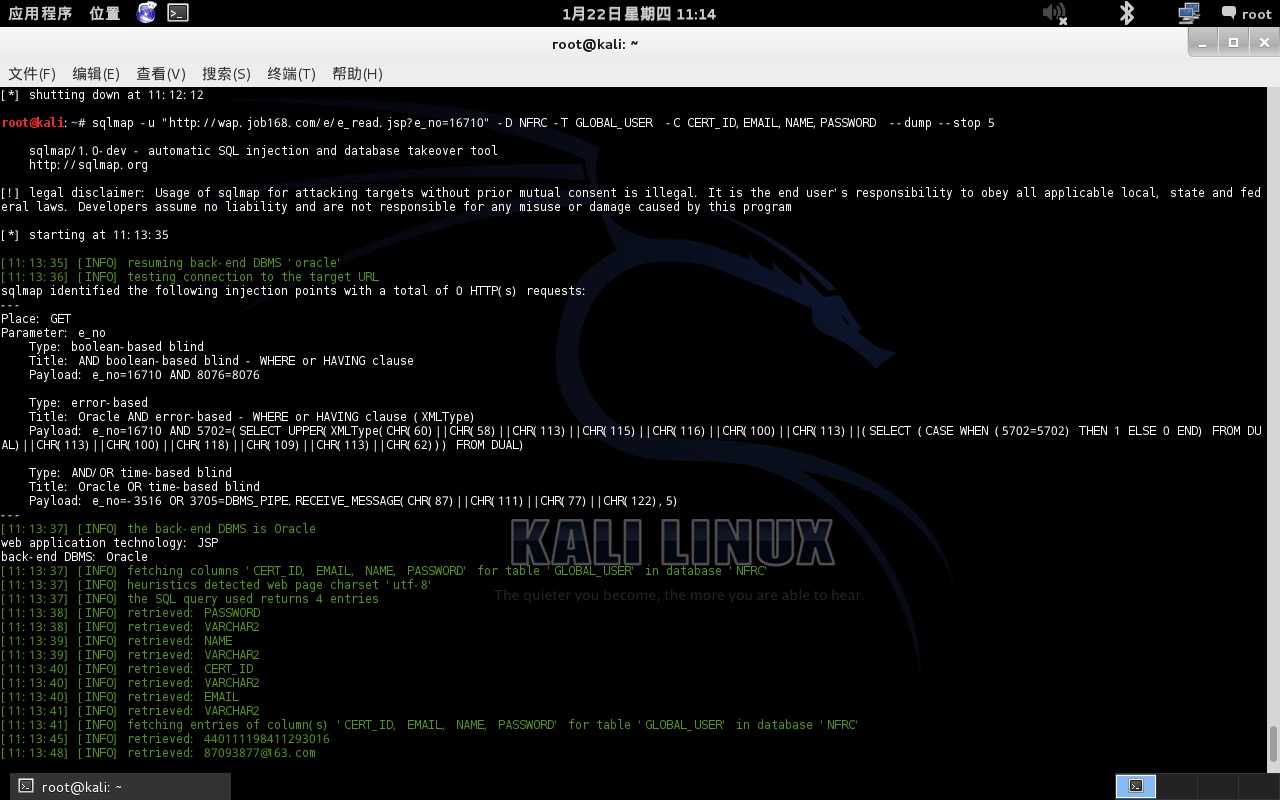Click '[*] shutting down at 11:12:12' line
Image resolution: width=1280 pixels, height=800 pixels.
[102, 95]
